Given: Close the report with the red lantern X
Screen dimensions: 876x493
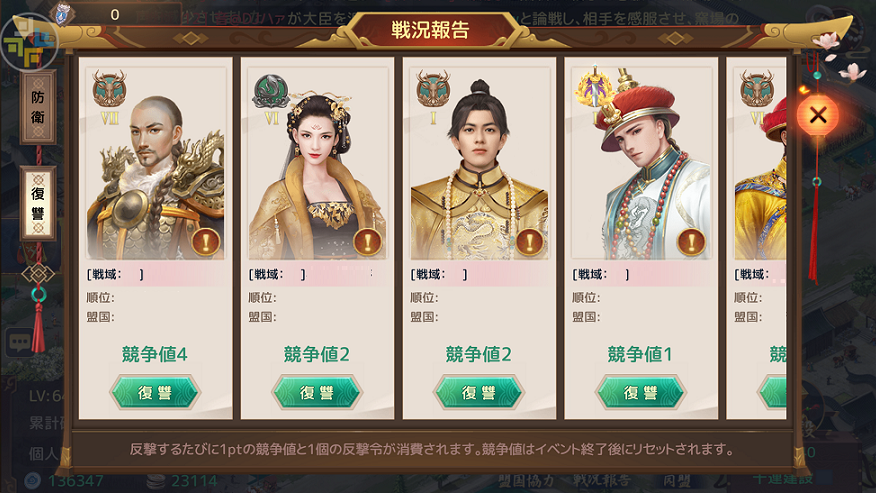Looking at the screenshot, I should point(818,116).
